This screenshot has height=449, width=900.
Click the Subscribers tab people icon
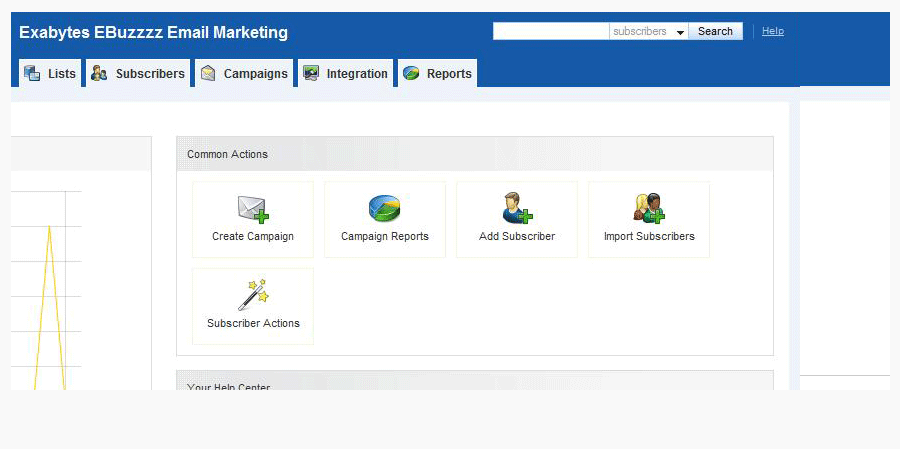(x=99, y=73)
